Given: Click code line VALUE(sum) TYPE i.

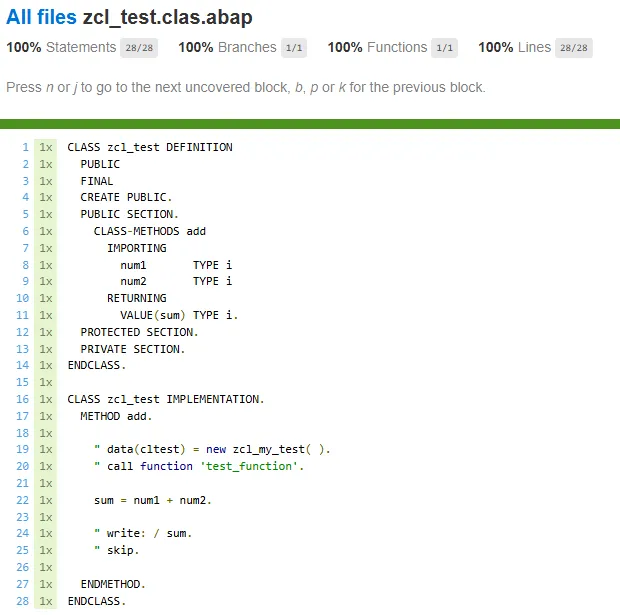Looking at the screenshot, I should [x=179, y=315].
